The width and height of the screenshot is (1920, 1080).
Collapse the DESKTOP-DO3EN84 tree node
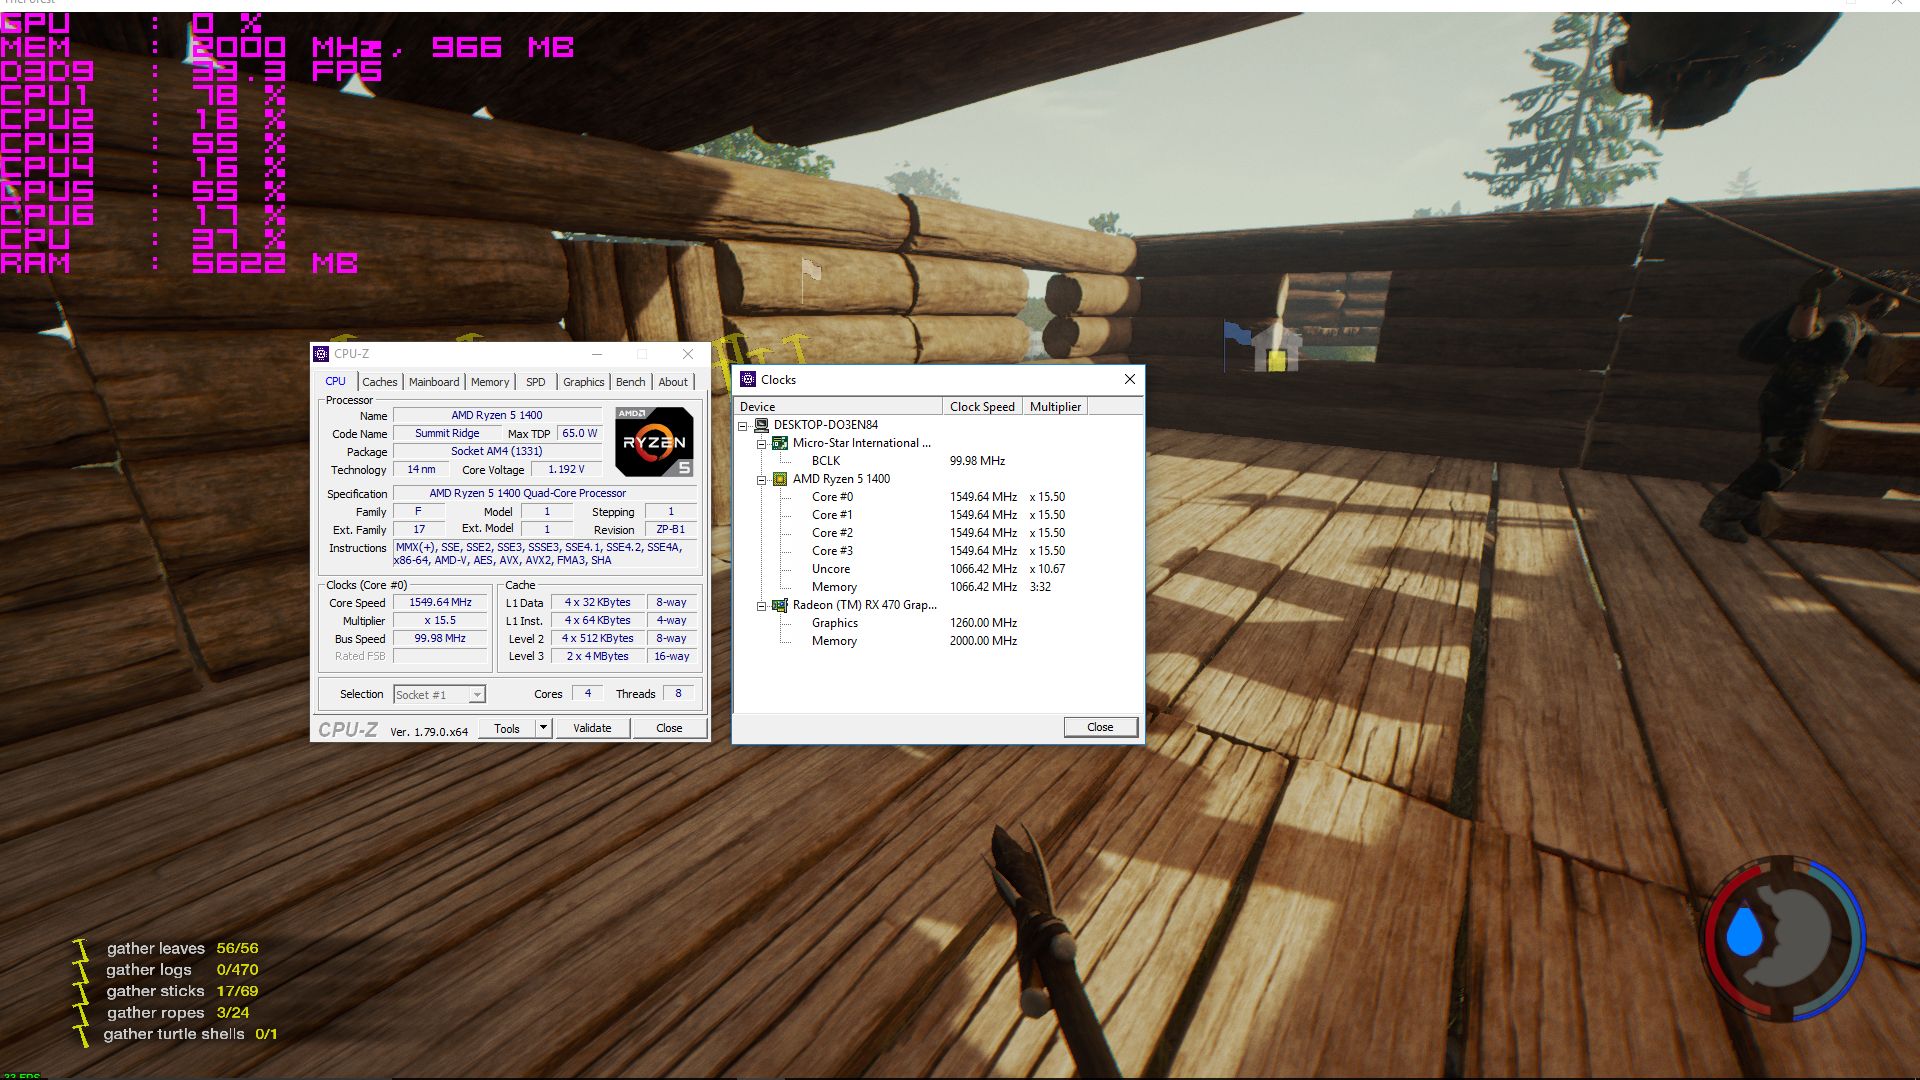(x=743, y=426)
